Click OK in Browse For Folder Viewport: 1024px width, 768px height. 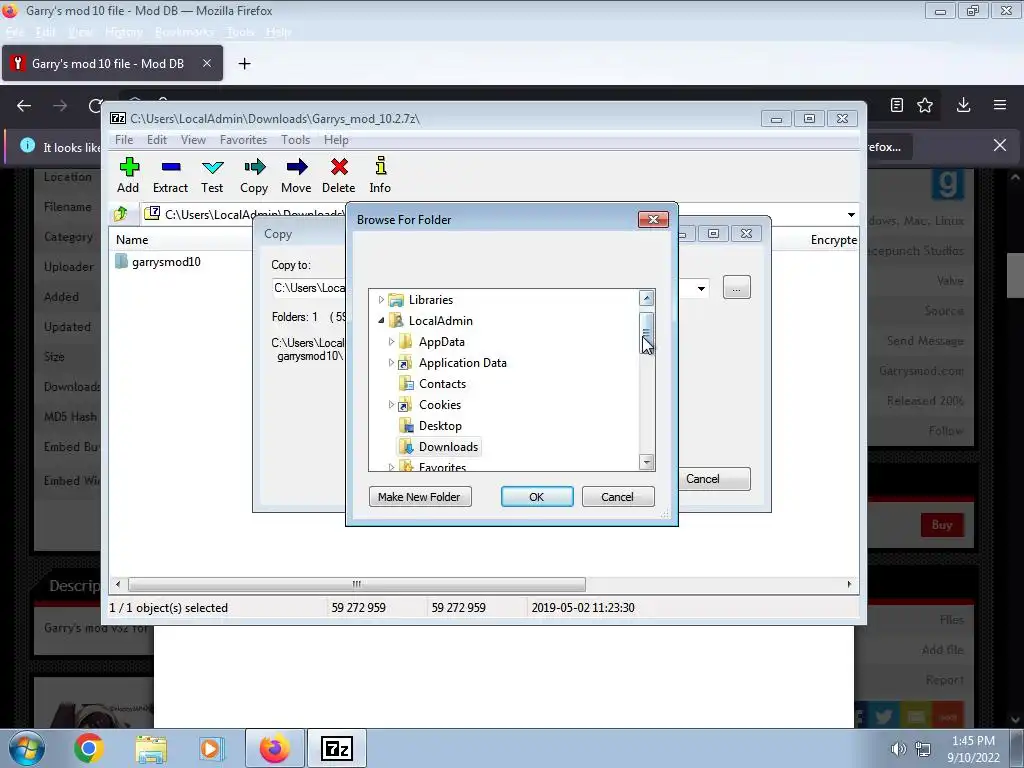(x=537, y=497)
